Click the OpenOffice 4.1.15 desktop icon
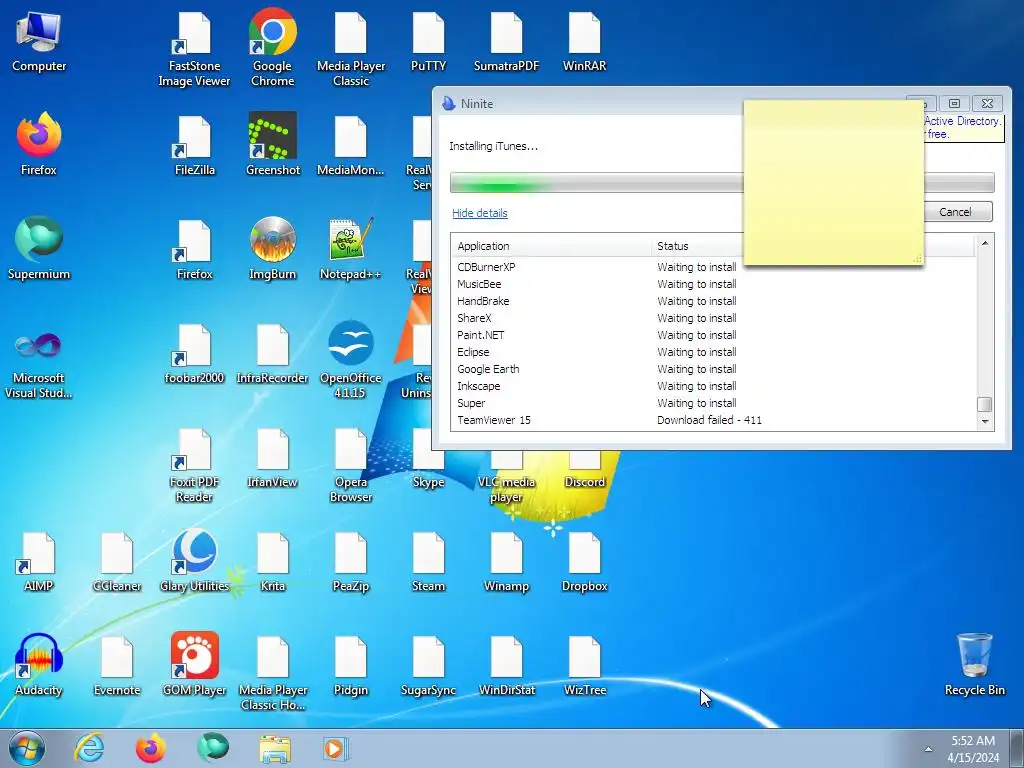This screenshot has width=1024, height=768. 351,360
